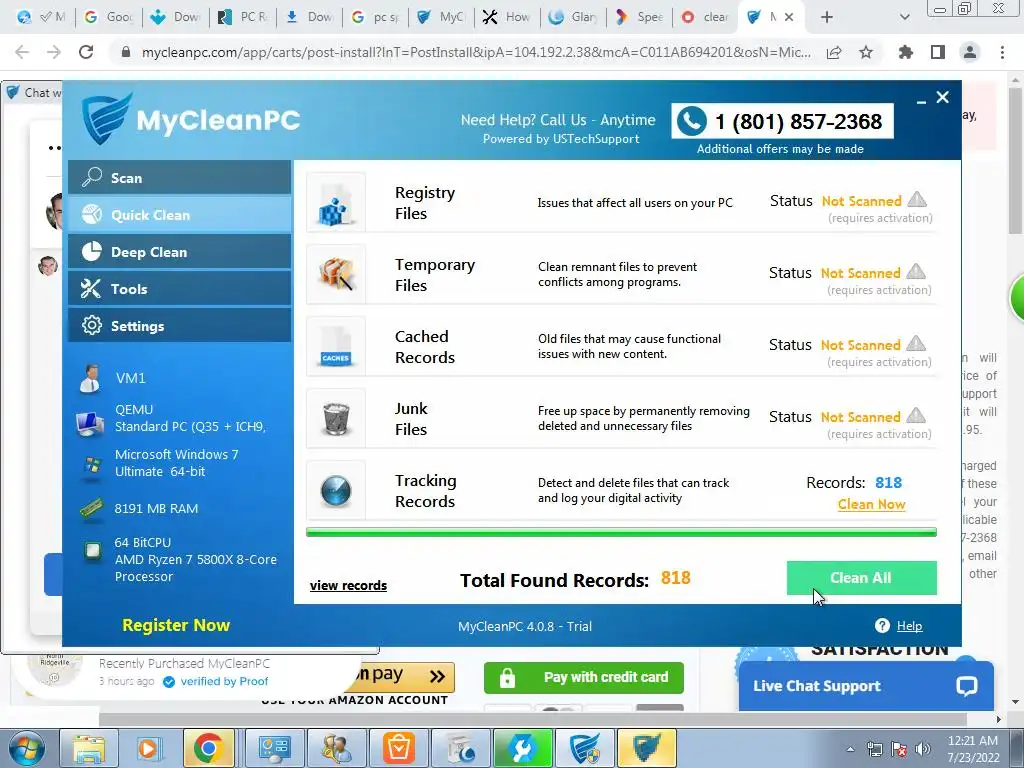The width and height of the screenshot is (1024, 768).
Task: Toggle the Chrome side panel icon
Action: click(x=938, y=52)
